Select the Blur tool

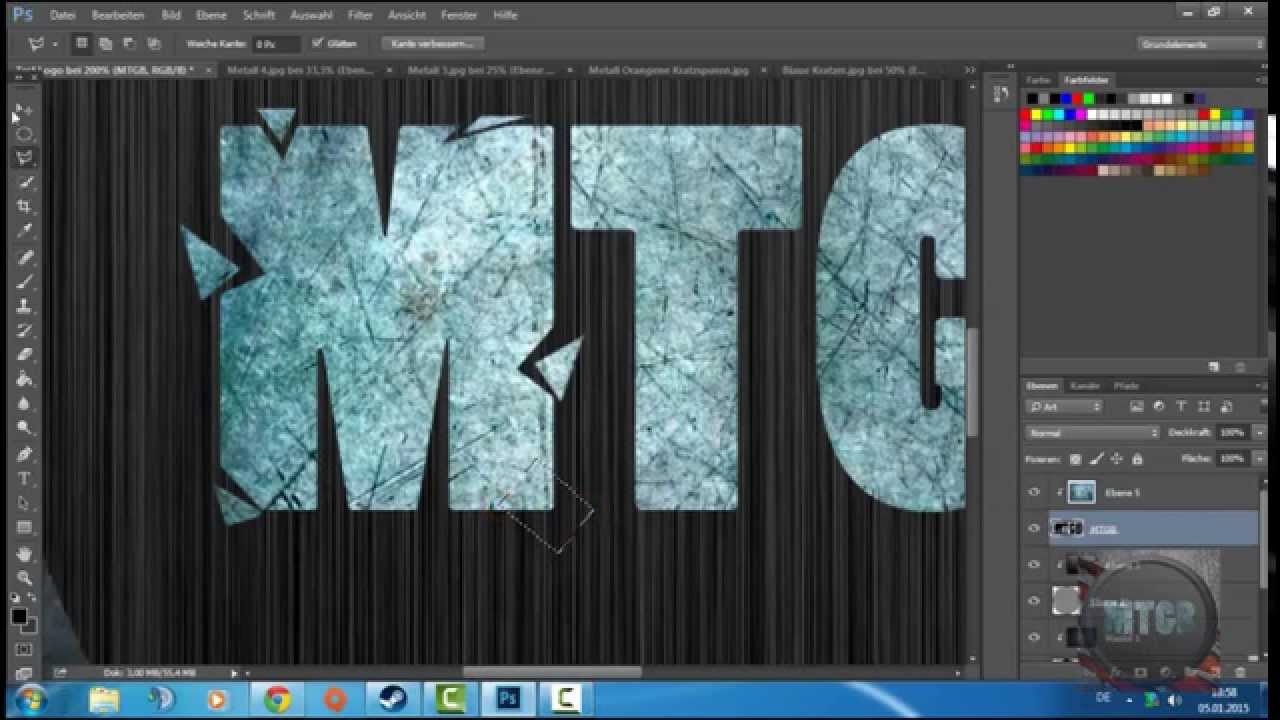click(24, 404)
